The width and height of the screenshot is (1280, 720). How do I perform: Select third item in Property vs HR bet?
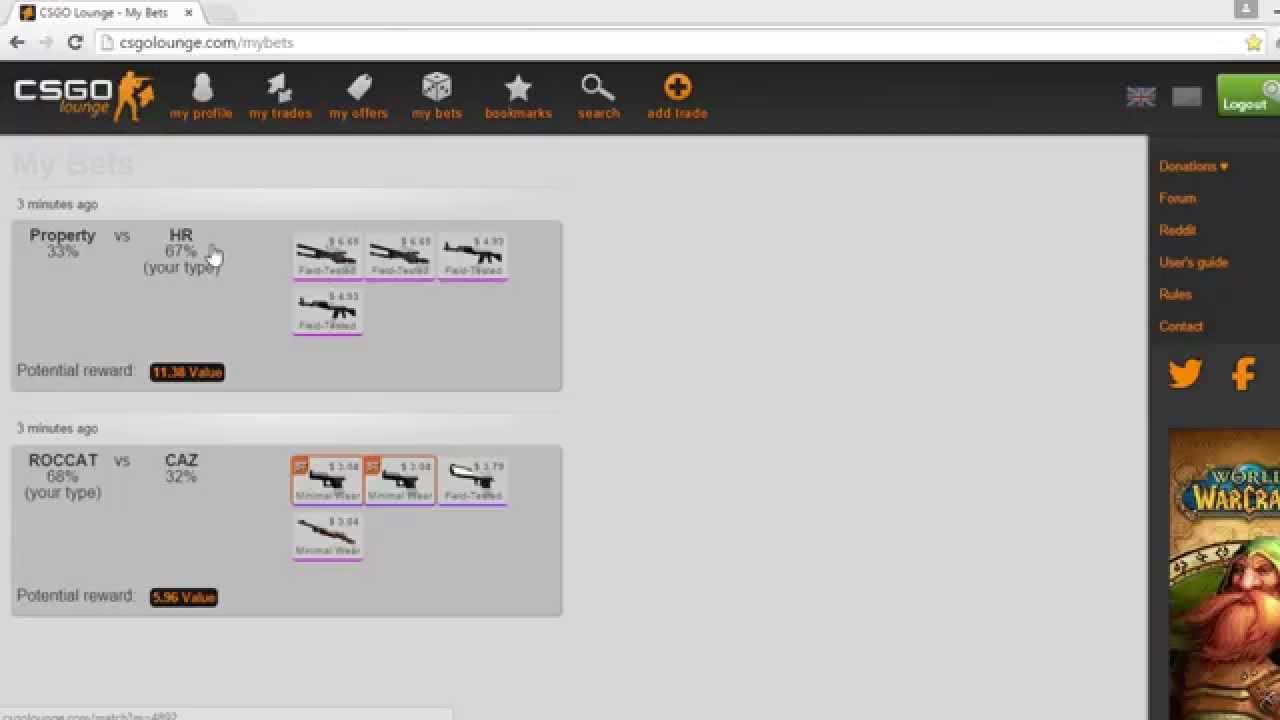pyautogui.click(x=473, y=257)
